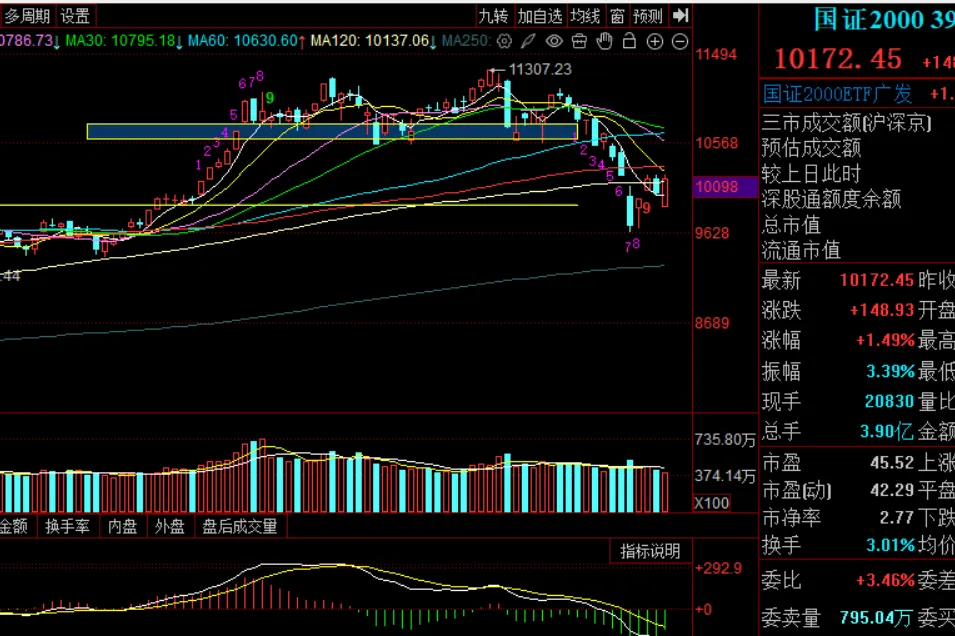
Task: Click the 较上日此时 row
Action: click(811, 174)
